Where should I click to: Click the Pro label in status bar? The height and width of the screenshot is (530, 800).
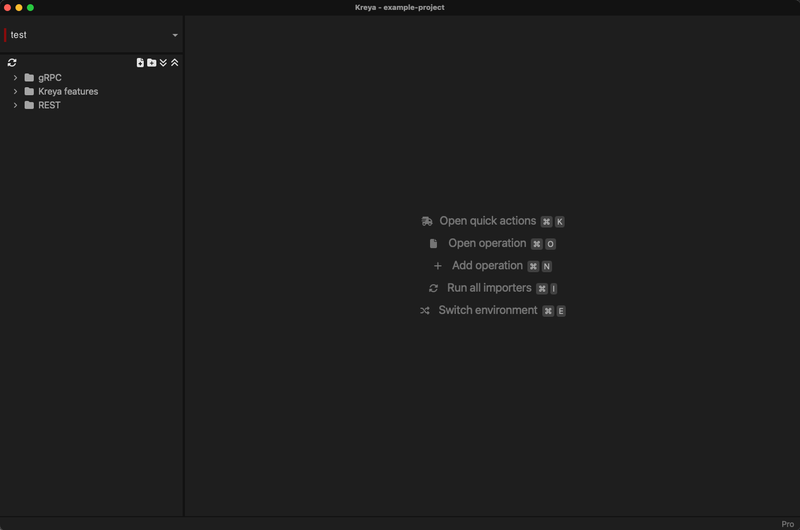(787, 524)
